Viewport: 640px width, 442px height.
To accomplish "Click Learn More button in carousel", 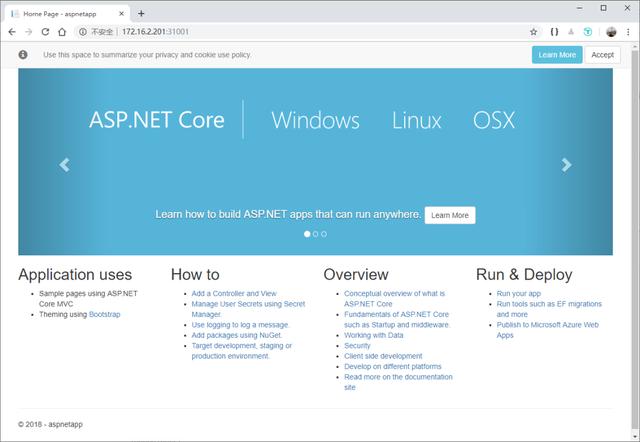I will tap(450, 215).
